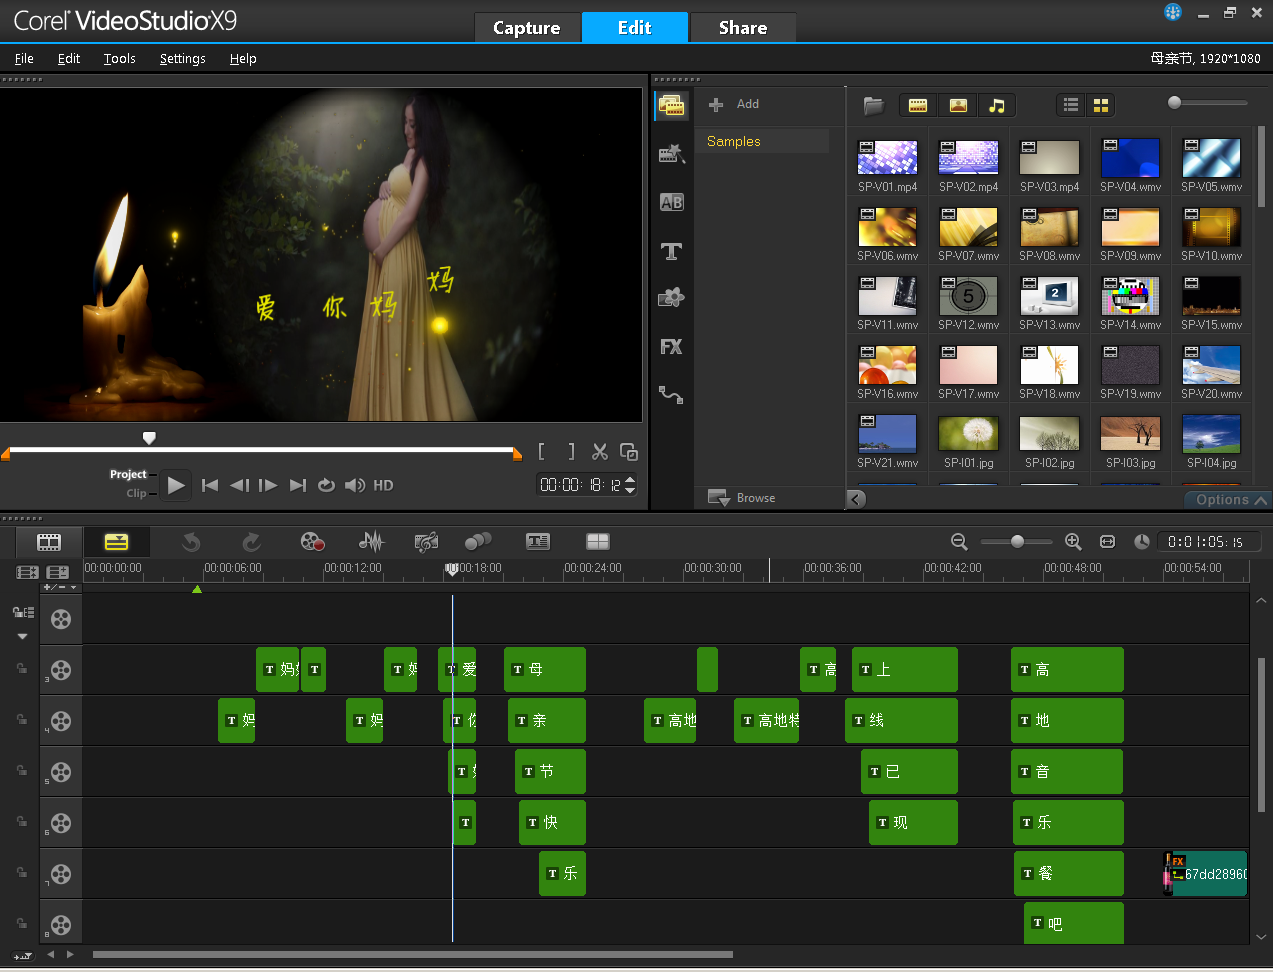The height and width of the screenshot is (972, 1273).
Task: Click the import media files folder icon
Action: tap(874, 105)
